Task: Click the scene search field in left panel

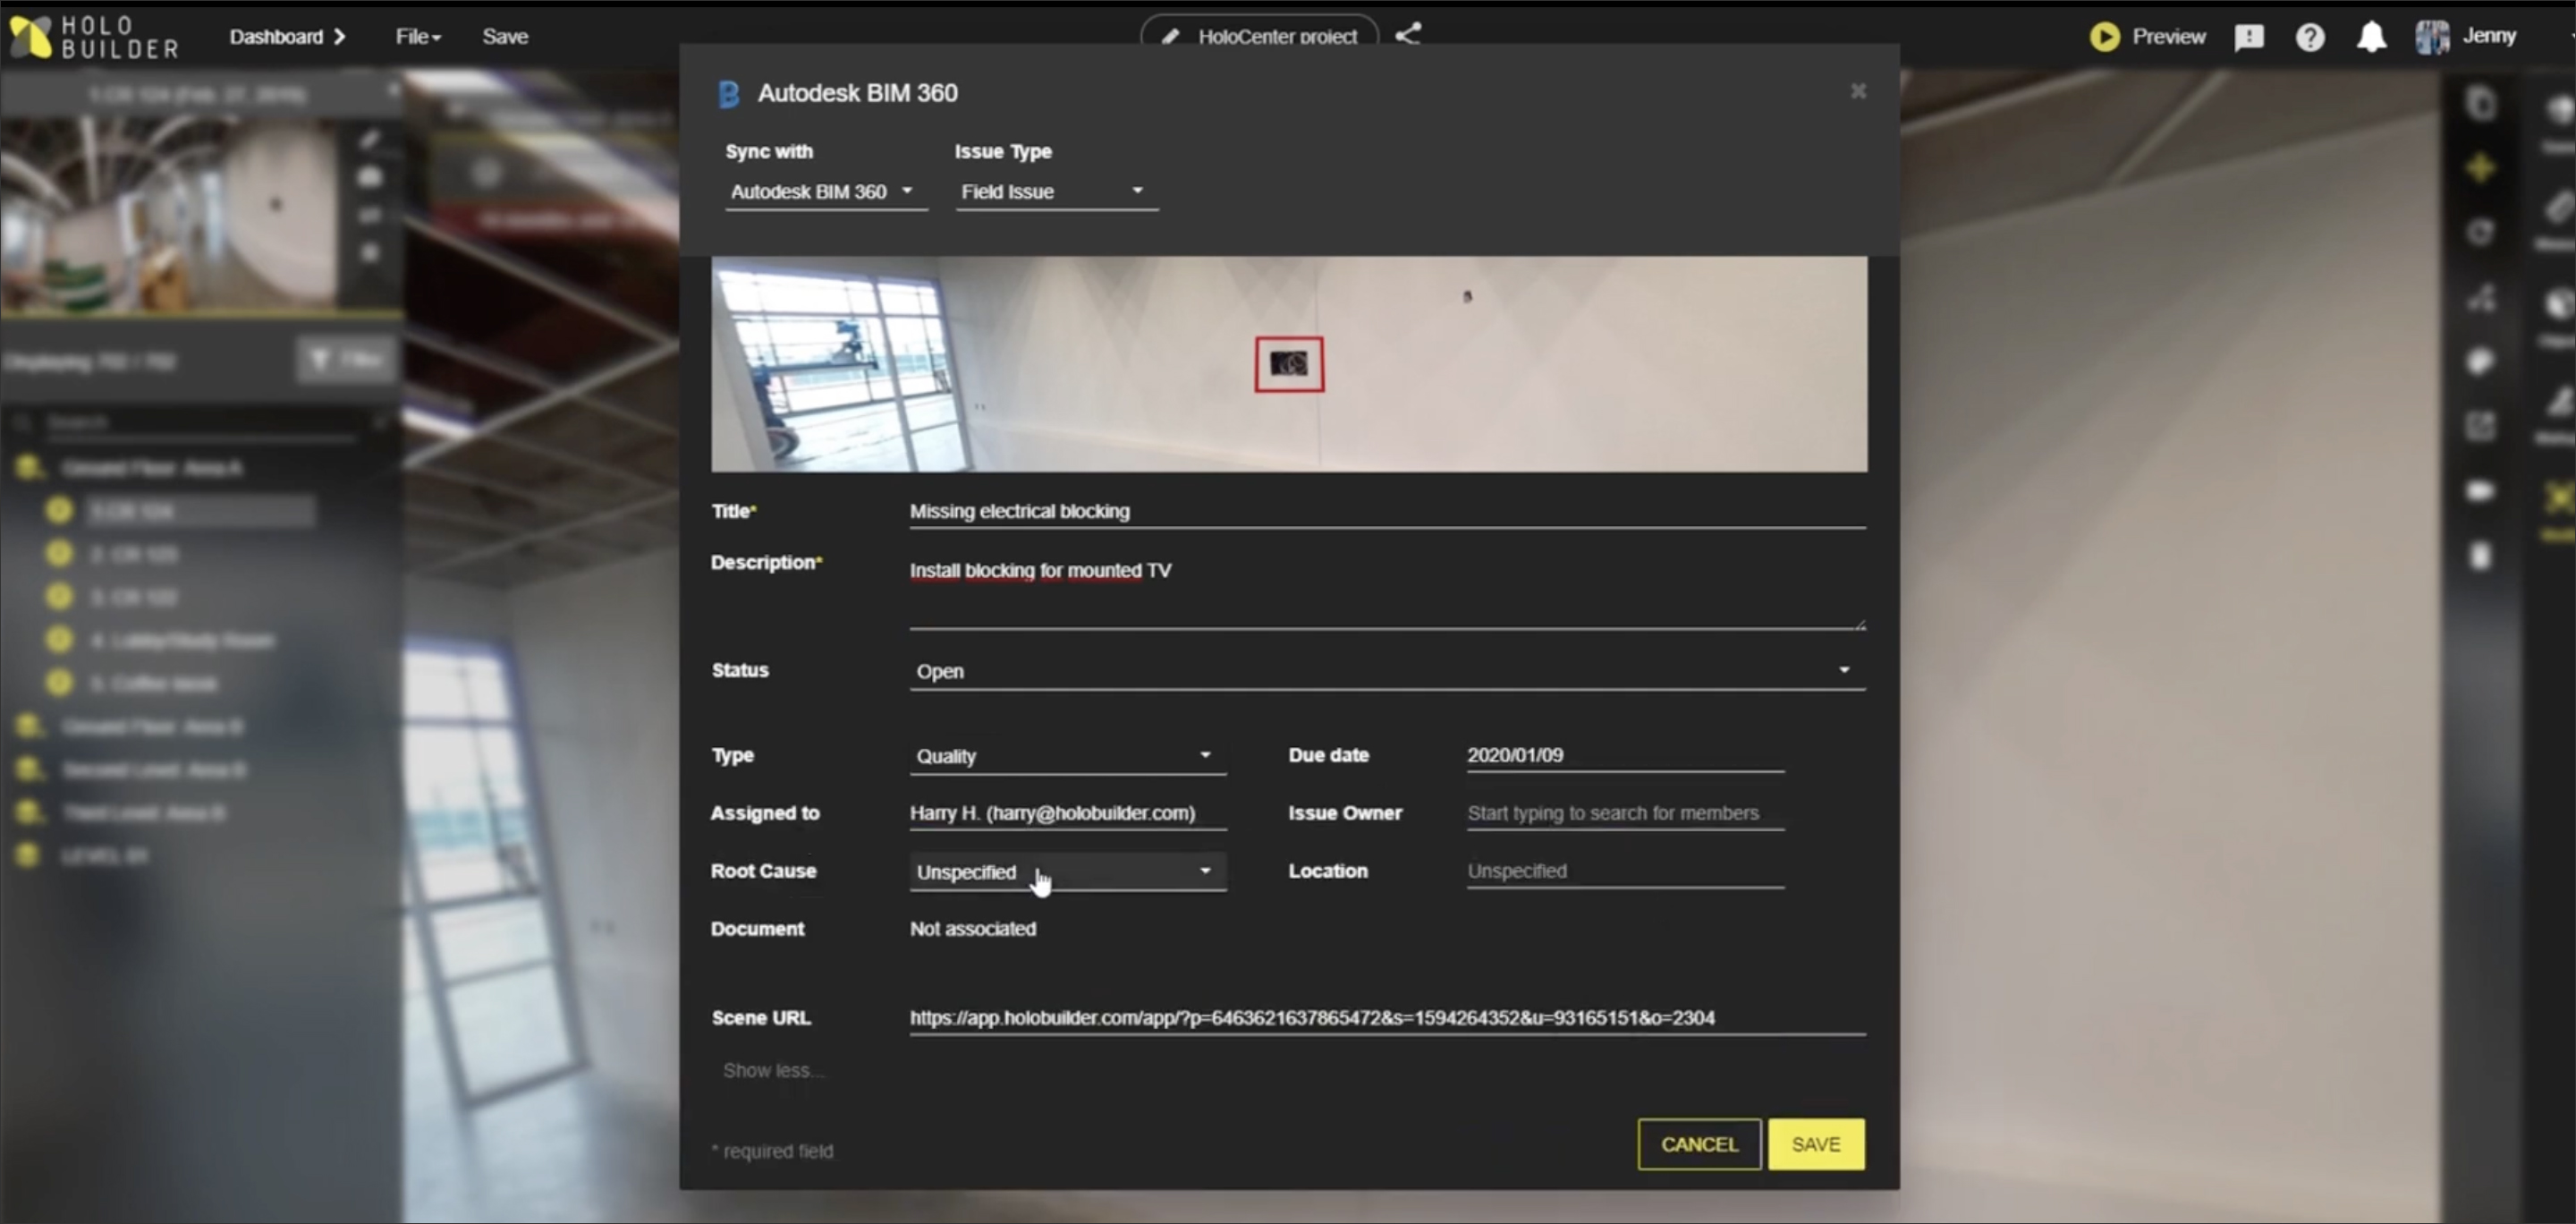Action: tap(200, 423)
